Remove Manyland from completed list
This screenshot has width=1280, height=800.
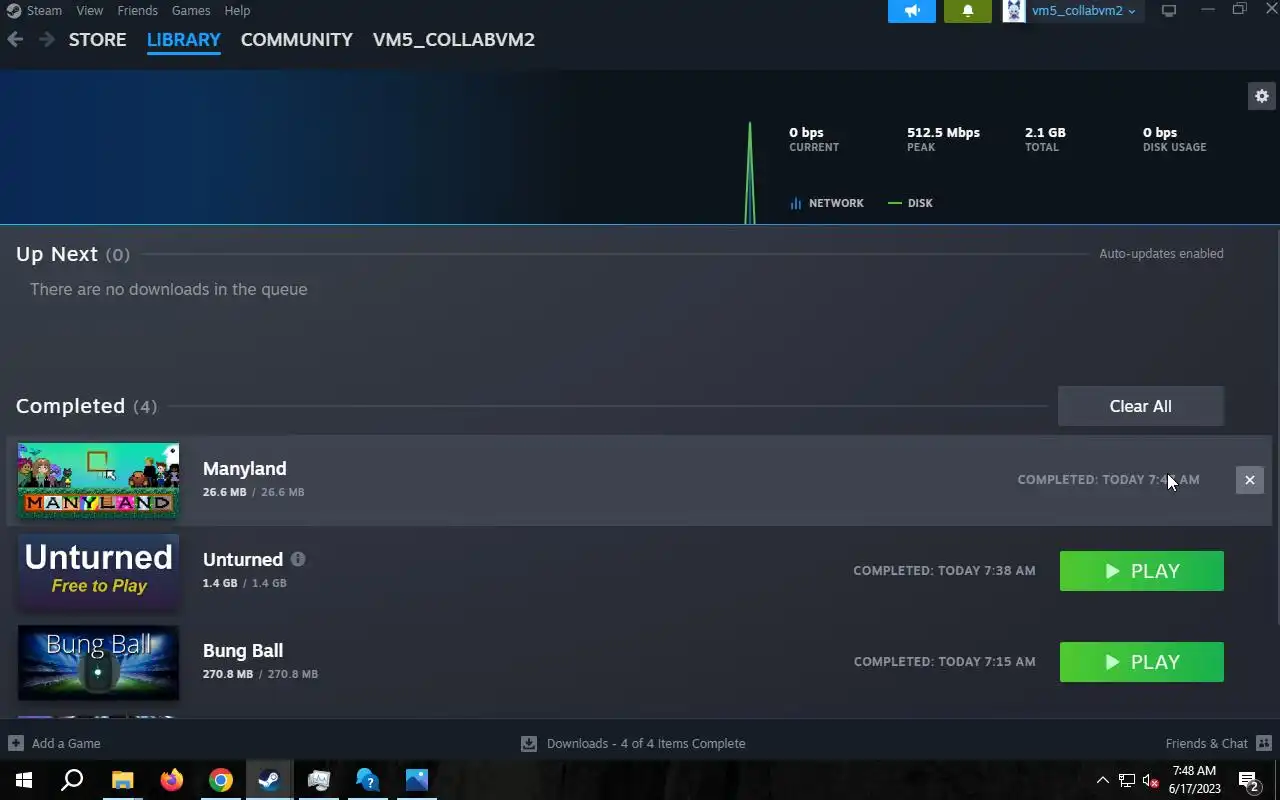1249,480
